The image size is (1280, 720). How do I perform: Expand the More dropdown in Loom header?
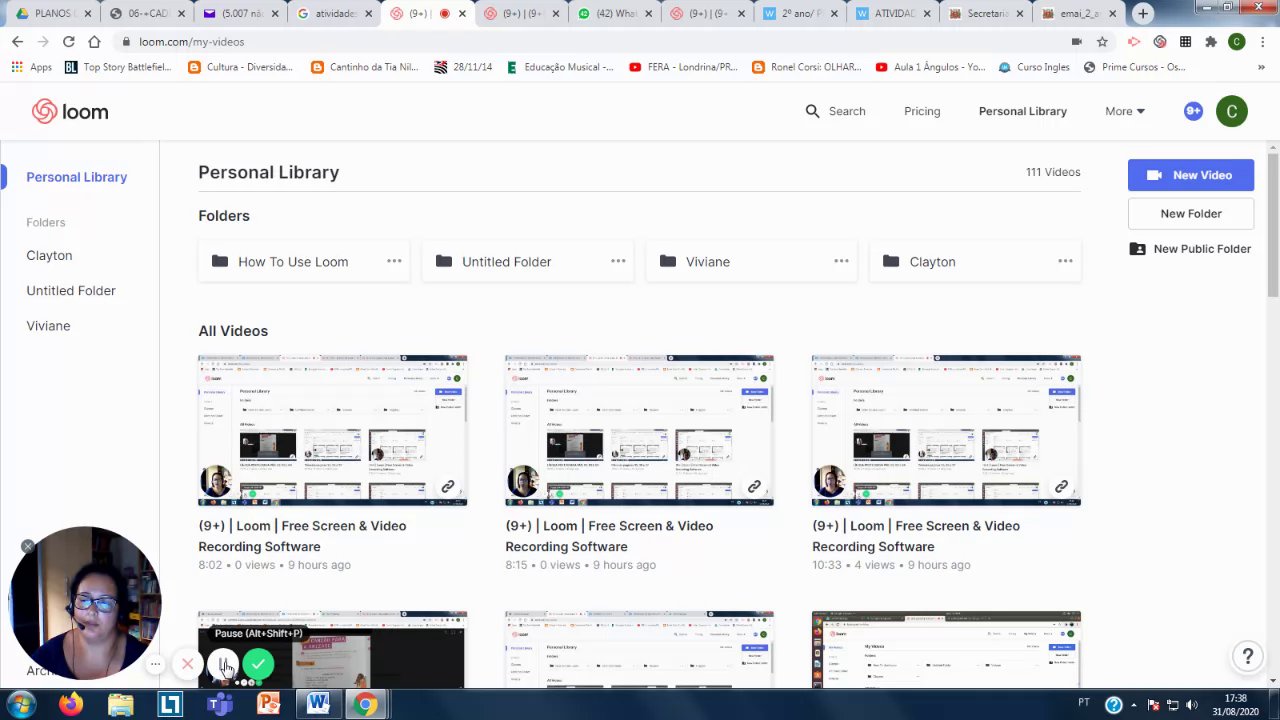pyautogui.click(x=1125, y=111)
